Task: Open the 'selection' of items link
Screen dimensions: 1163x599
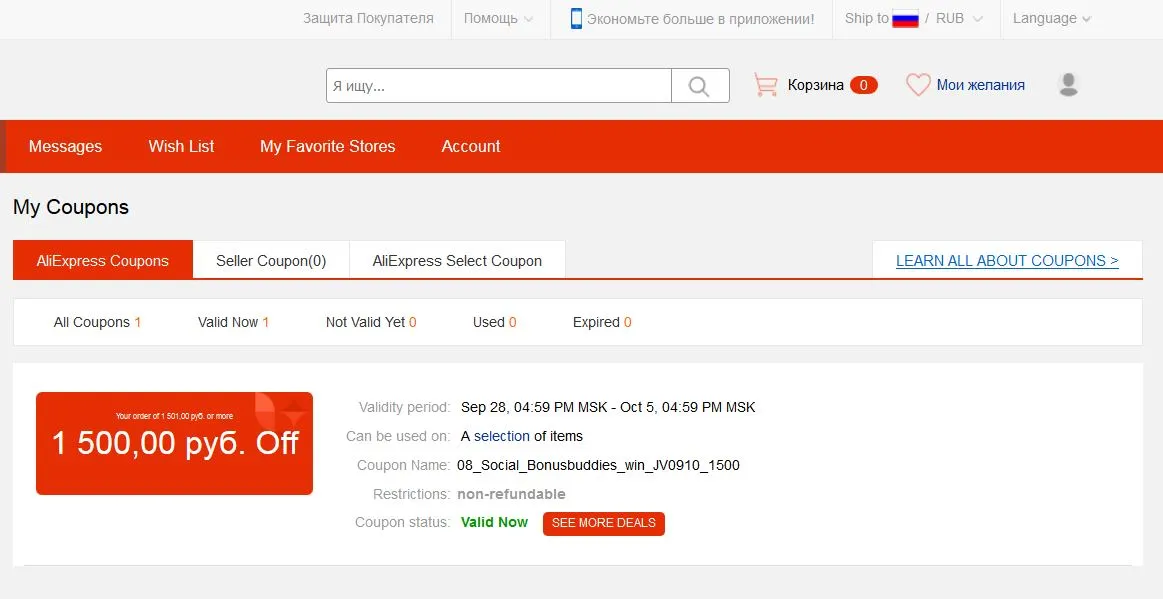Action: (502, 437)
